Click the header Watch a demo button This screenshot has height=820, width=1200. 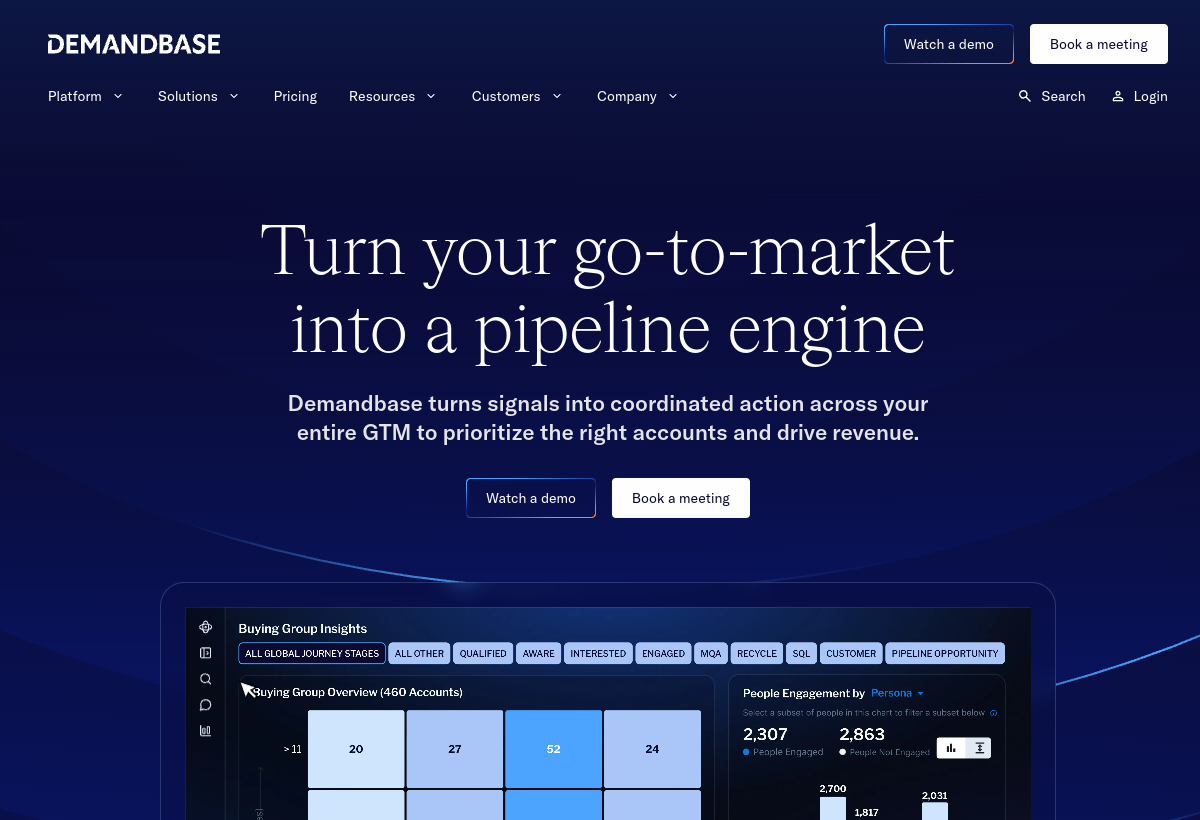pyautogui.click(x=949, y=44)
